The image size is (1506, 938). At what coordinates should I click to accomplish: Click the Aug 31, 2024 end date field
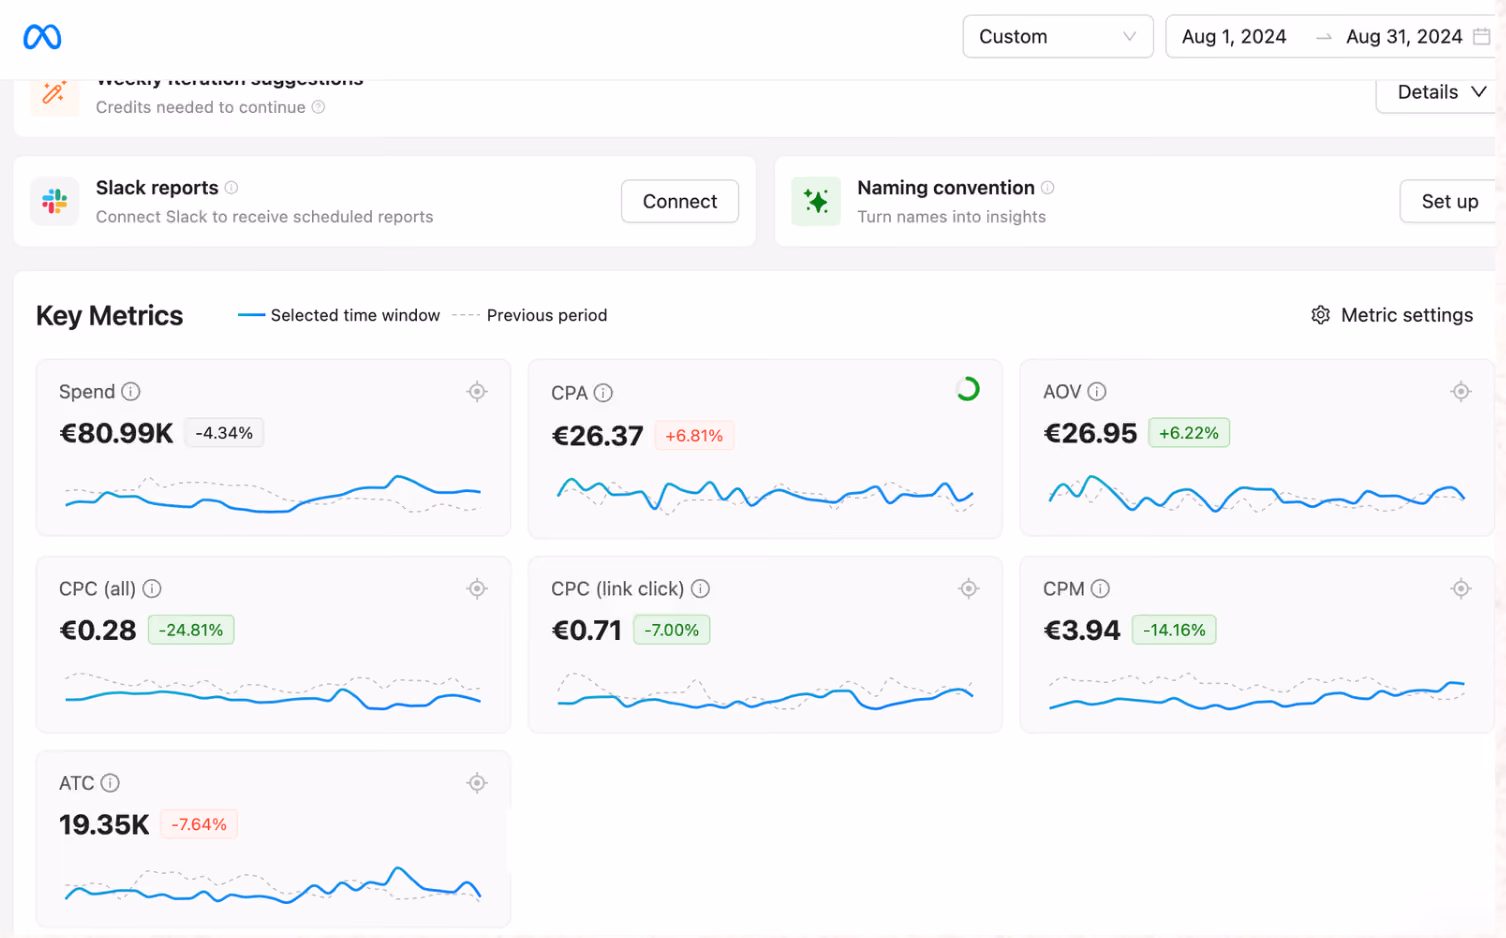pyautogui.click(x=1404, y=37)
